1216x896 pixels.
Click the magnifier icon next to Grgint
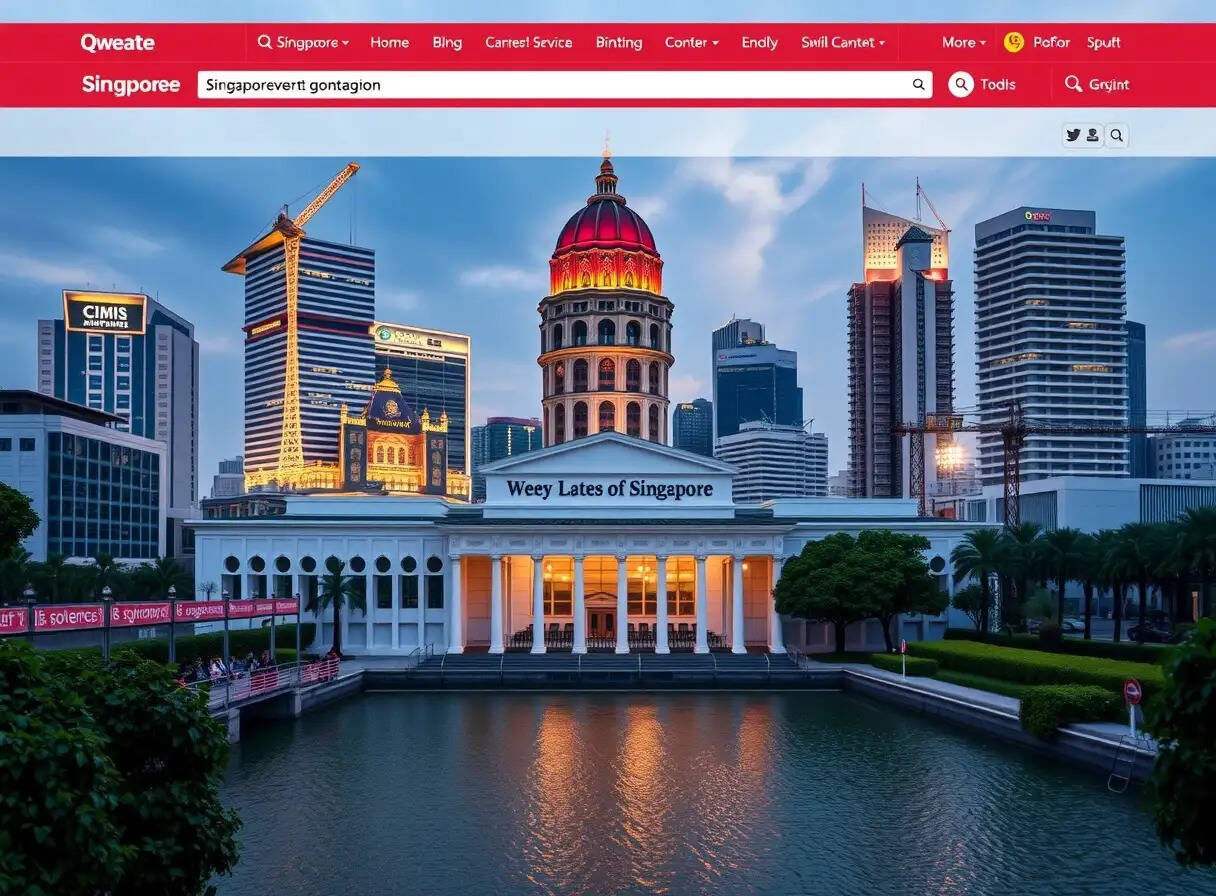(1073, 84)
